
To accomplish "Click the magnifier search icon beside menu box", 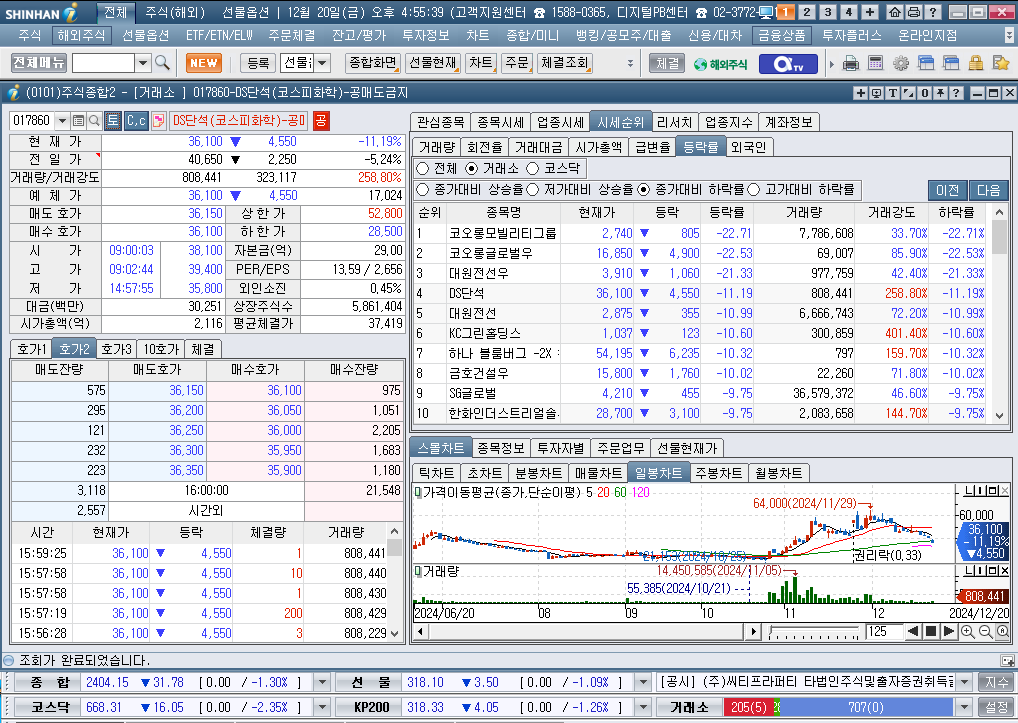I will [162, 63].
